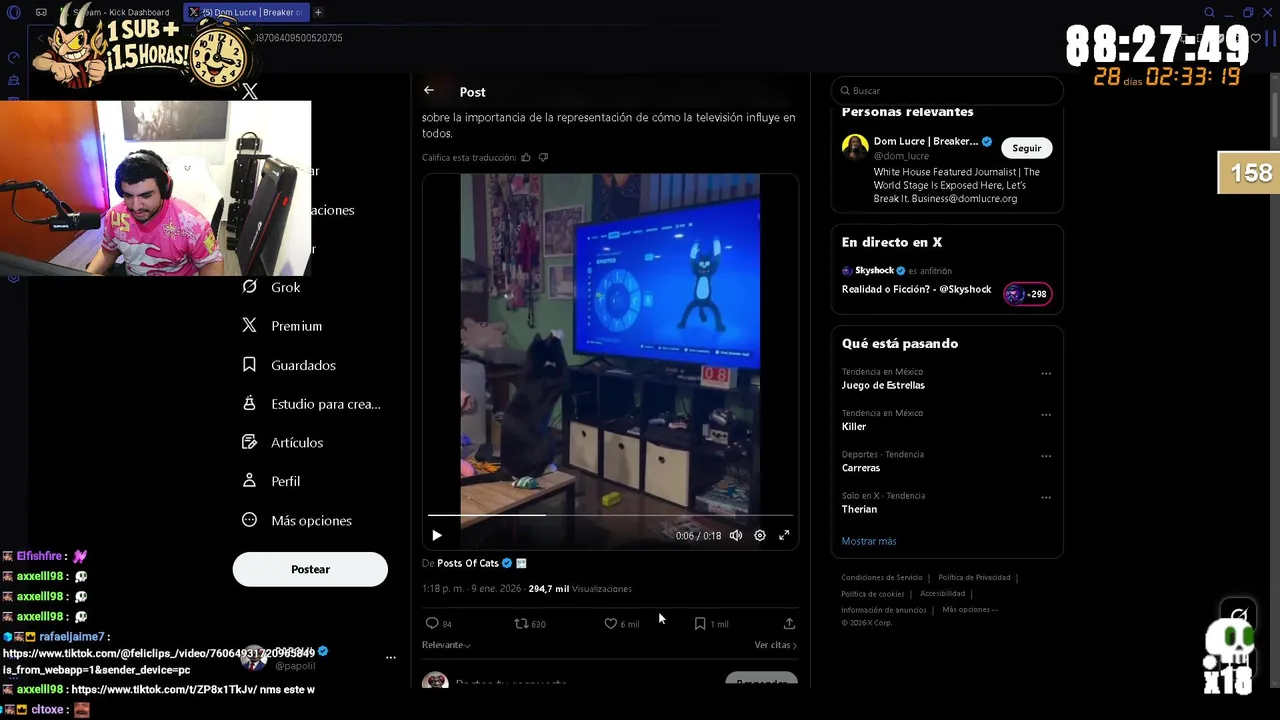The height and width of the screenshot is (720, 1280).
Task: Open options for Killer trend
Action: pos(1046,415)
